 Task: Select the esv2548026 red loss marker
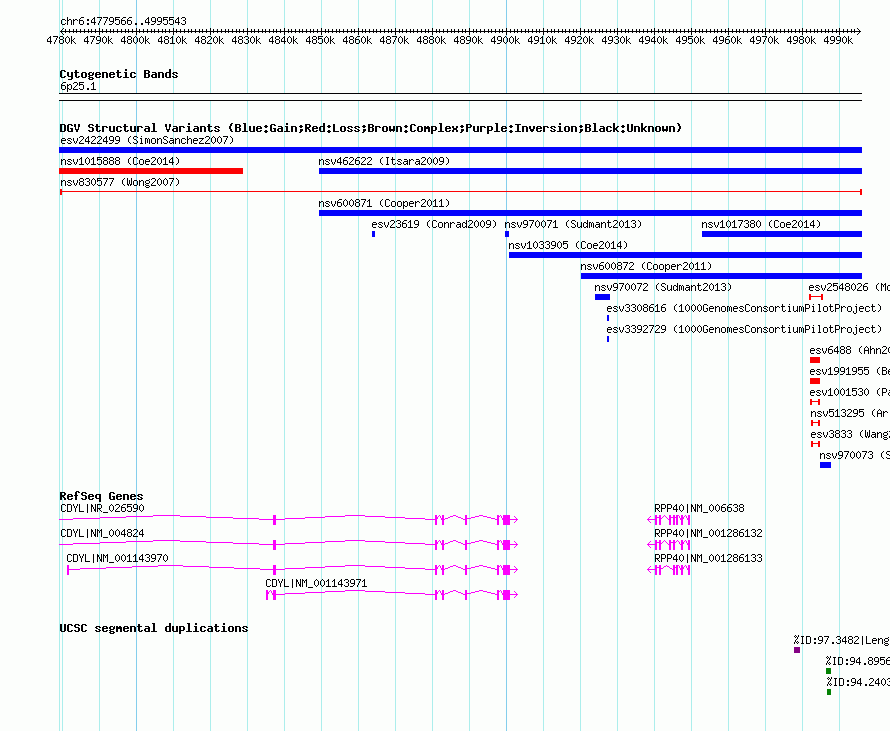(x=816, y=297)
